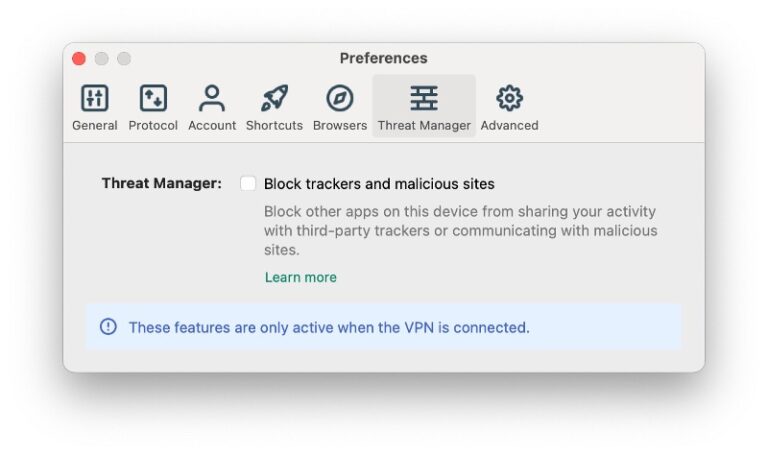768x456 pixels.
Task: Select the Protocol tab label
Action: point(153,126)
